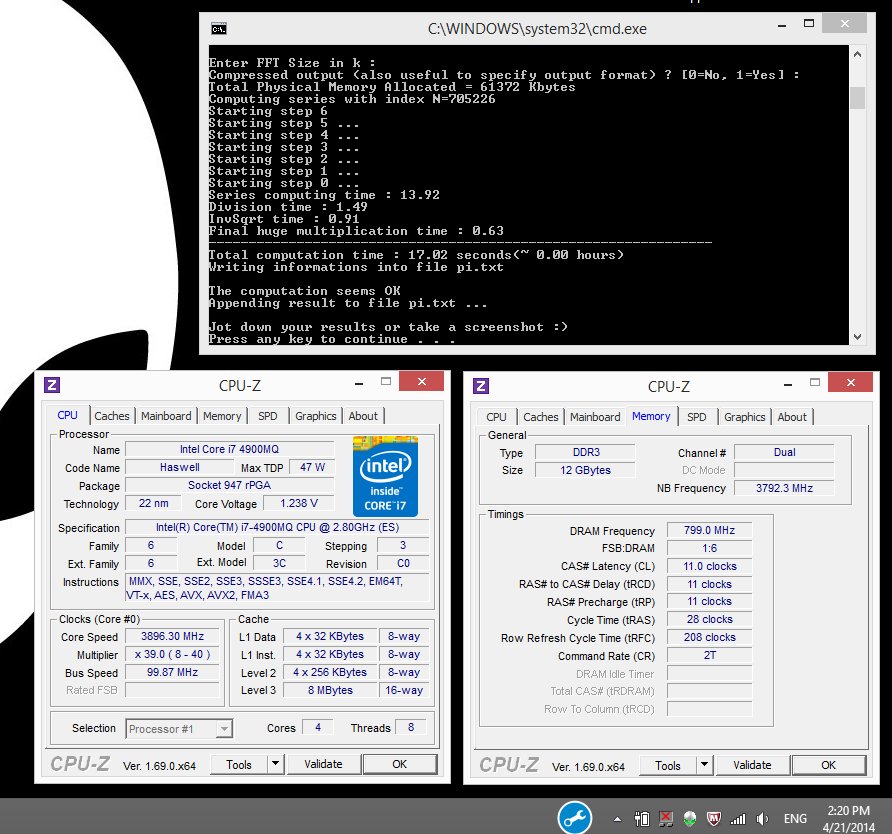The width and height of the screenshot is (892, 834).
Task: Open the wrench tool taskbar icon
Action: click(575, 818)
